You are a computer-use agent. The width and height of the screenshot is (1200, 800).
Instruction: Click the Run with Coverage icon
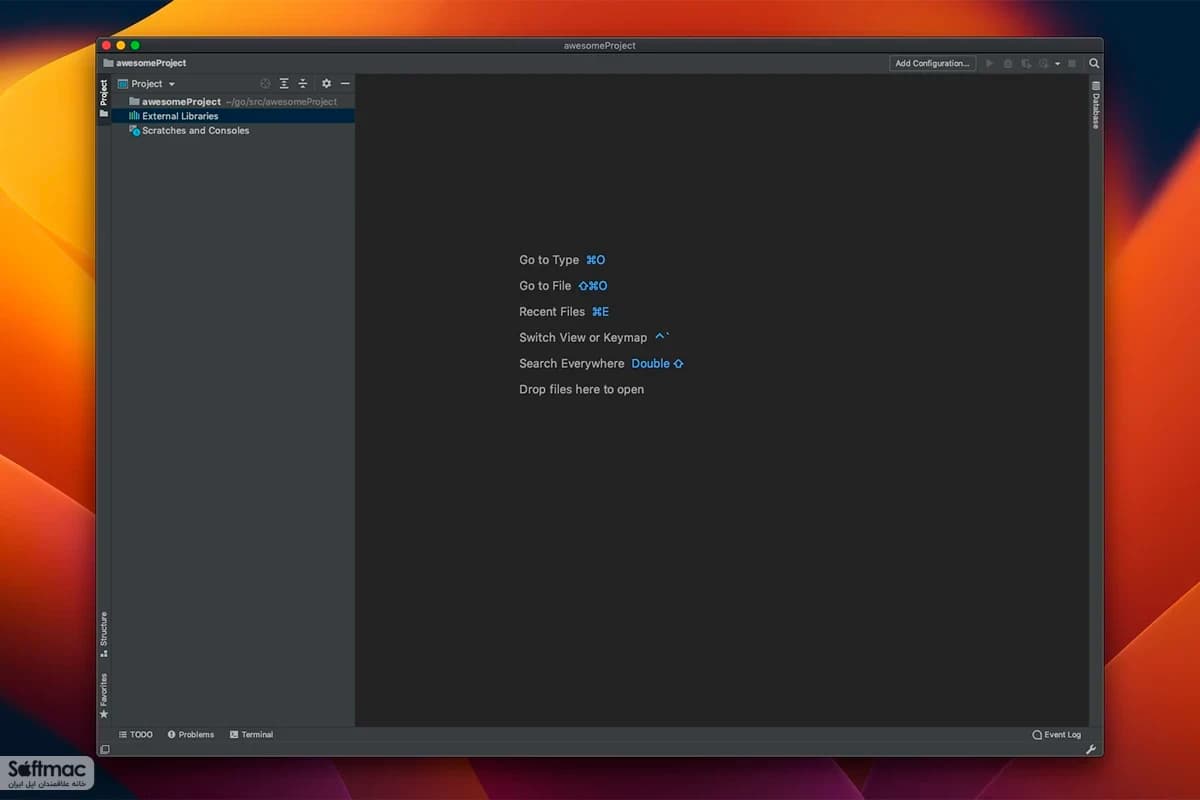(x=1026, y=63)
